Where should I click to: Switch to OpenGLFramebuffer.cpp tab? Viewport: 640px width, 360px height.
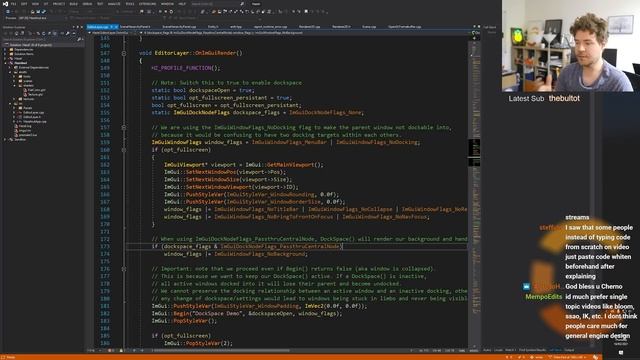tap(404, 27)
